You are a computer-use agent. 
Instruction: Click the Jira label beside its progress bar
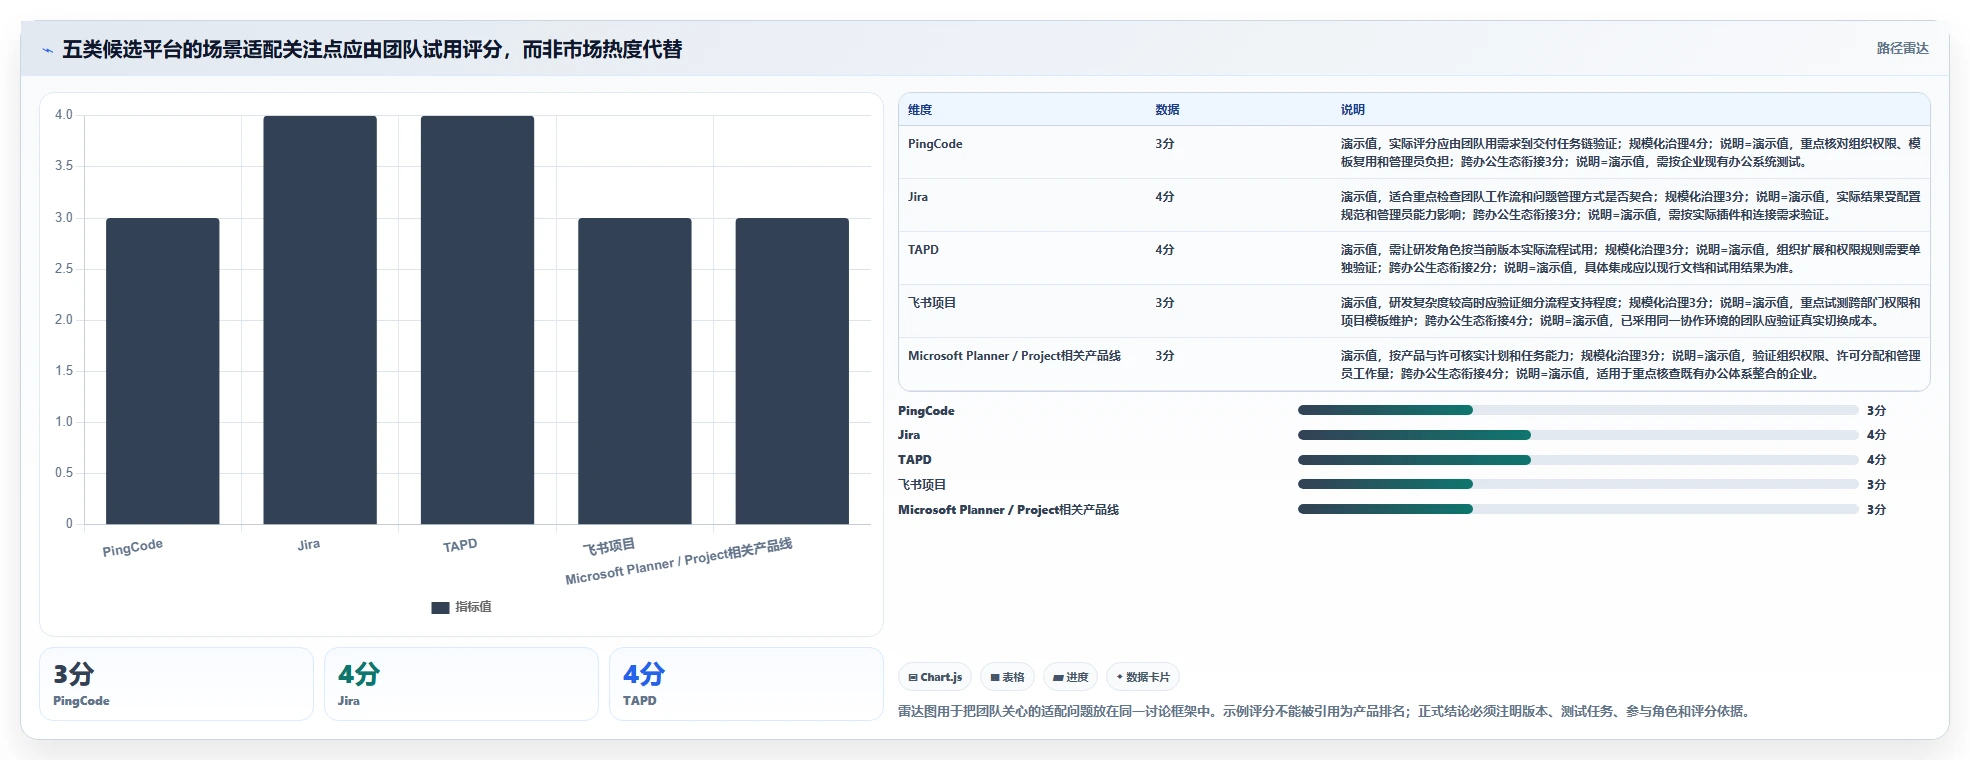(909, 435)
